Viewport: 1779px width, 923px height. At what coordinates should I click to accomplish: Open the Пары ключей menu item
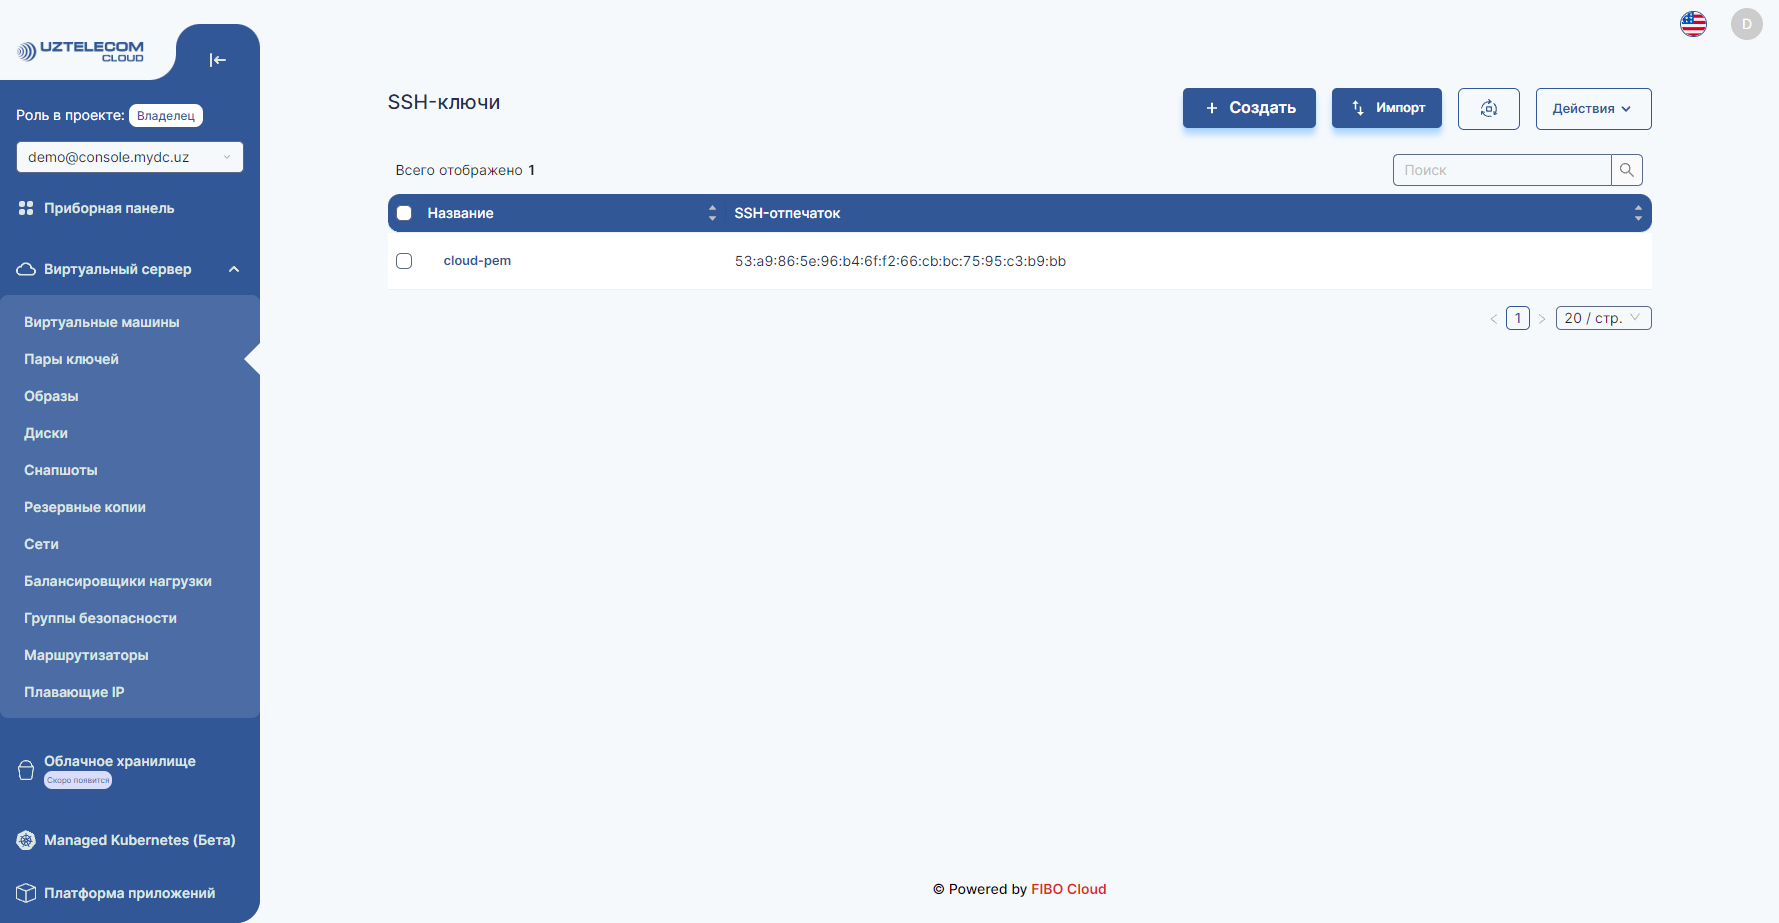[x=71, y=358]
